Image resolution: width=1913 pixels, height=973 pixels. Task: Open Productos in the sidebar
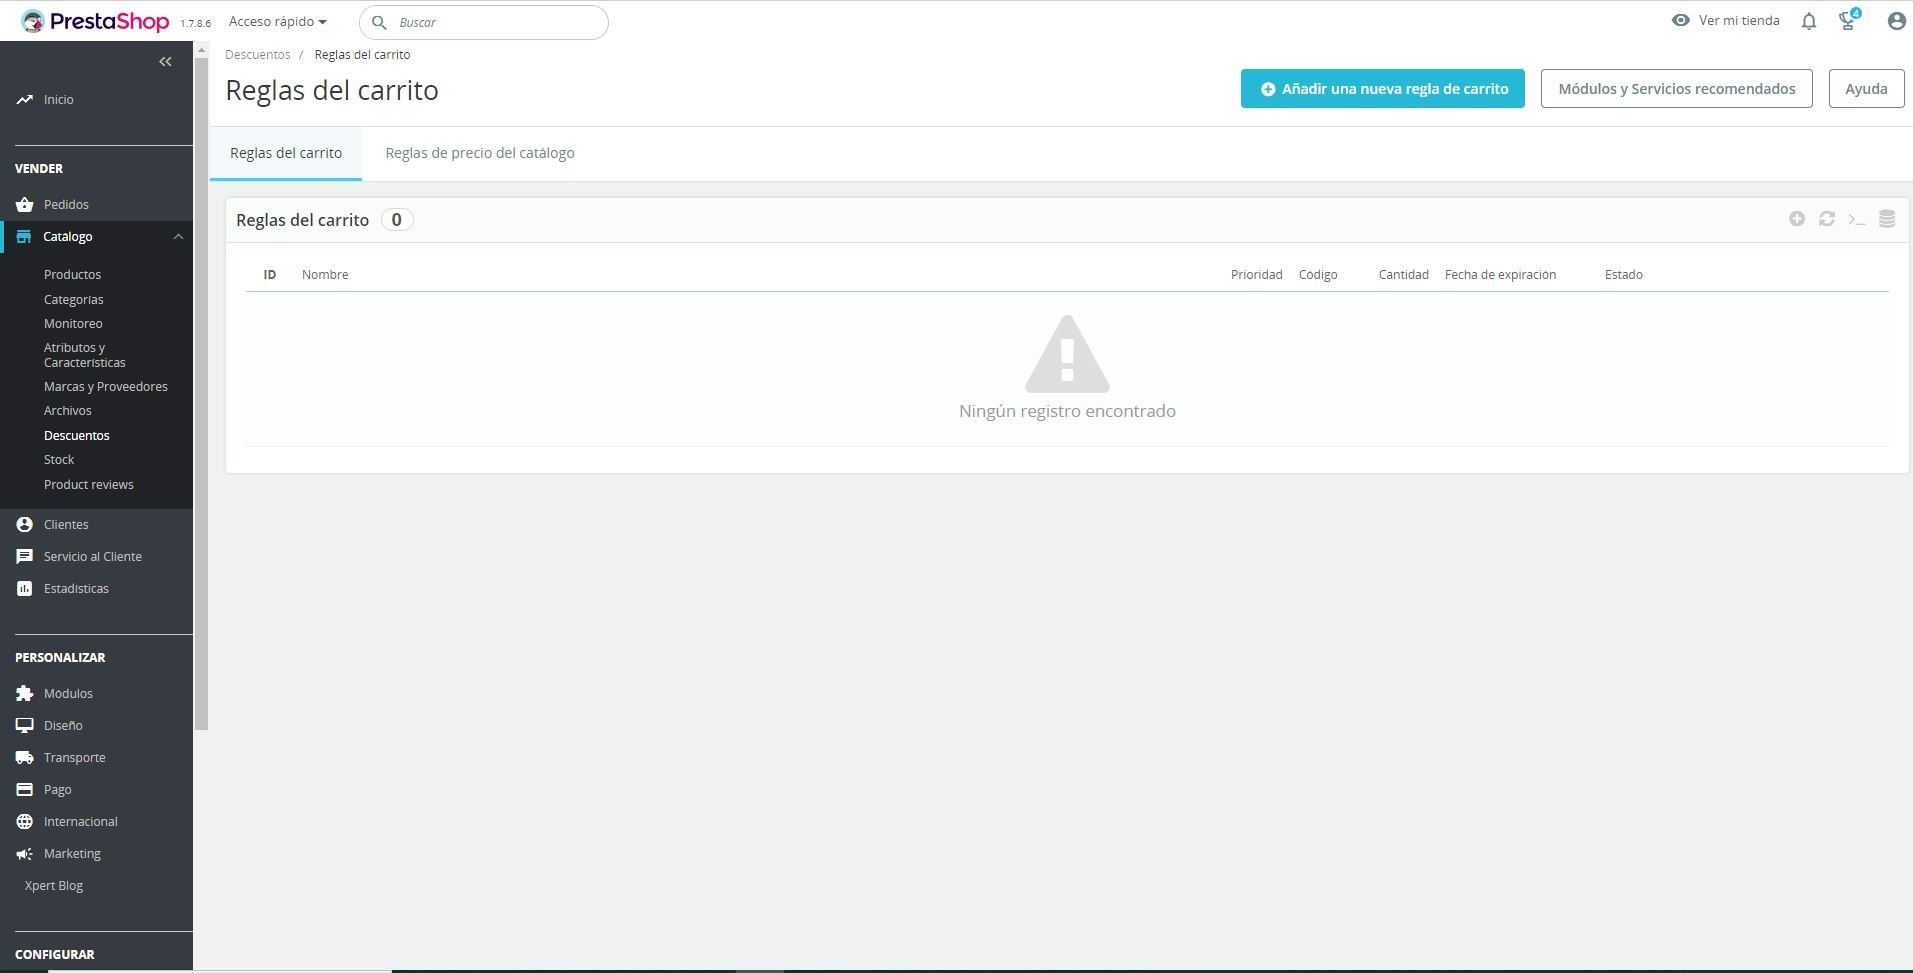tap(72, 274)
